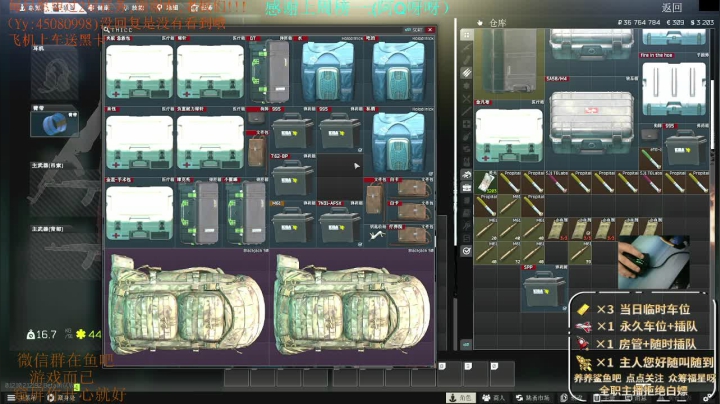Select the DT weapon case in THICC case
The height and width of the screenshot is (404, 720).
(270, 72)
